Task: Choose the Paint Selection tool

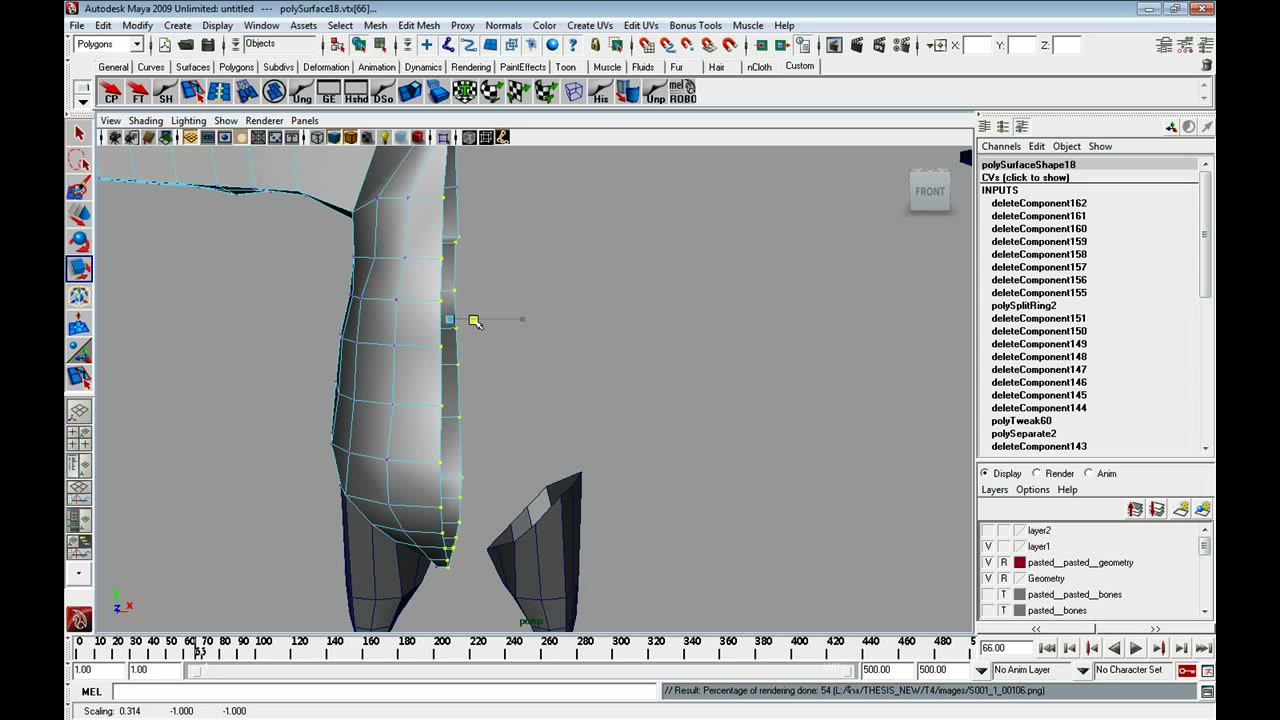Action: click(79, 188)
